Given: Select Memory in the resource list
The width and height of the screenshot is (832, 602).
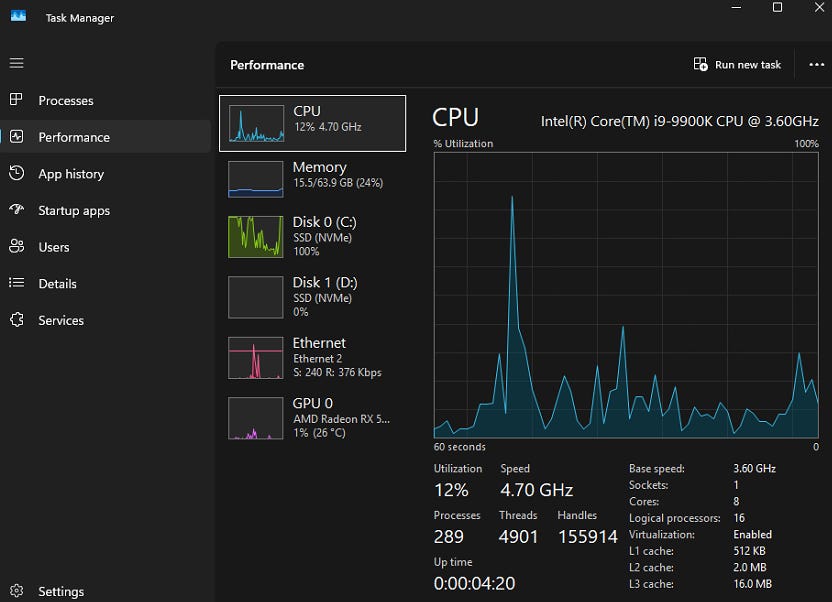Looking at the screenshot, I should pos(312,179).
